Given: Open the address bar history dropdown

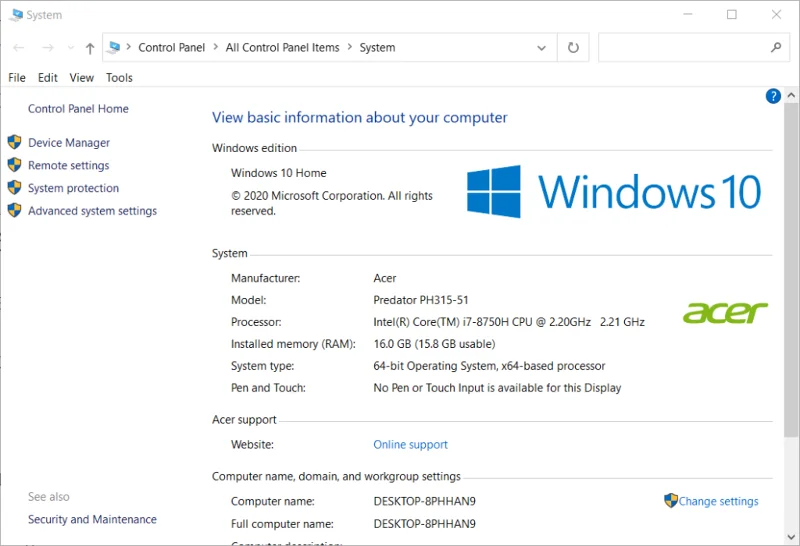Looking at the screenshot, I should [541, 48].
